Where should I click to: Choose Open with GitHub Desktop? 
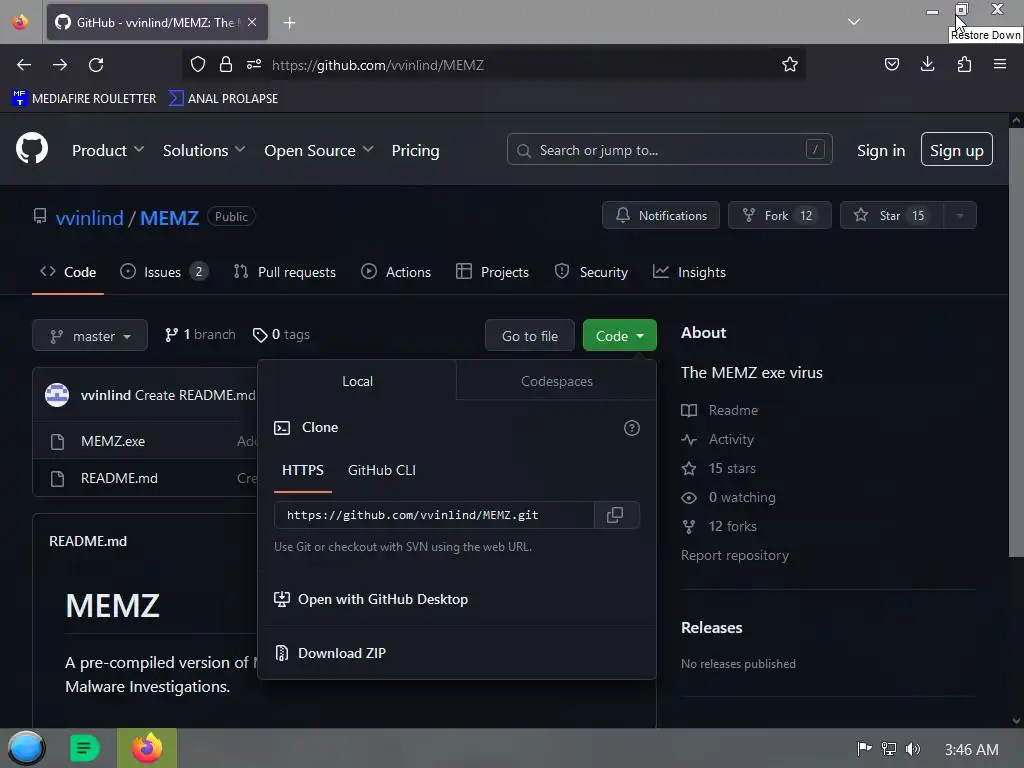pos(371,599)
